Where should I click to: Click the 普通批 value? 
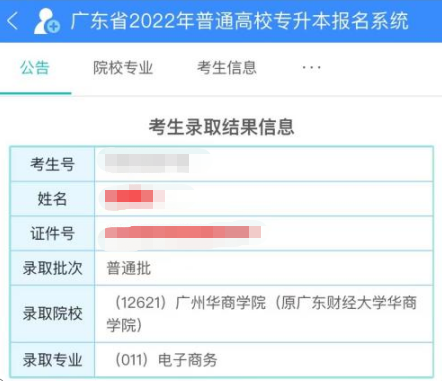coord(129,268)
